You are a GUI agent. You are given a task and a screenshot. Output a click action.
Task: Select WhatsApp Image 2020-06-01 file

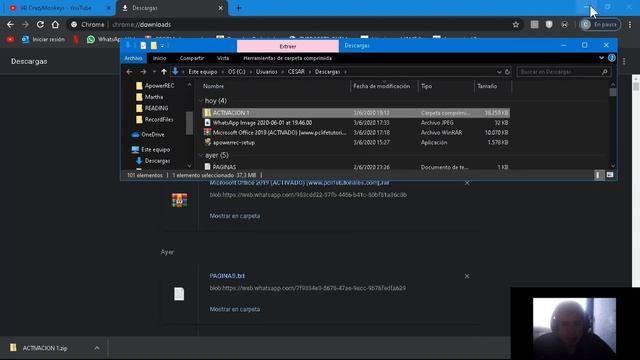click(x=356, y=123)
